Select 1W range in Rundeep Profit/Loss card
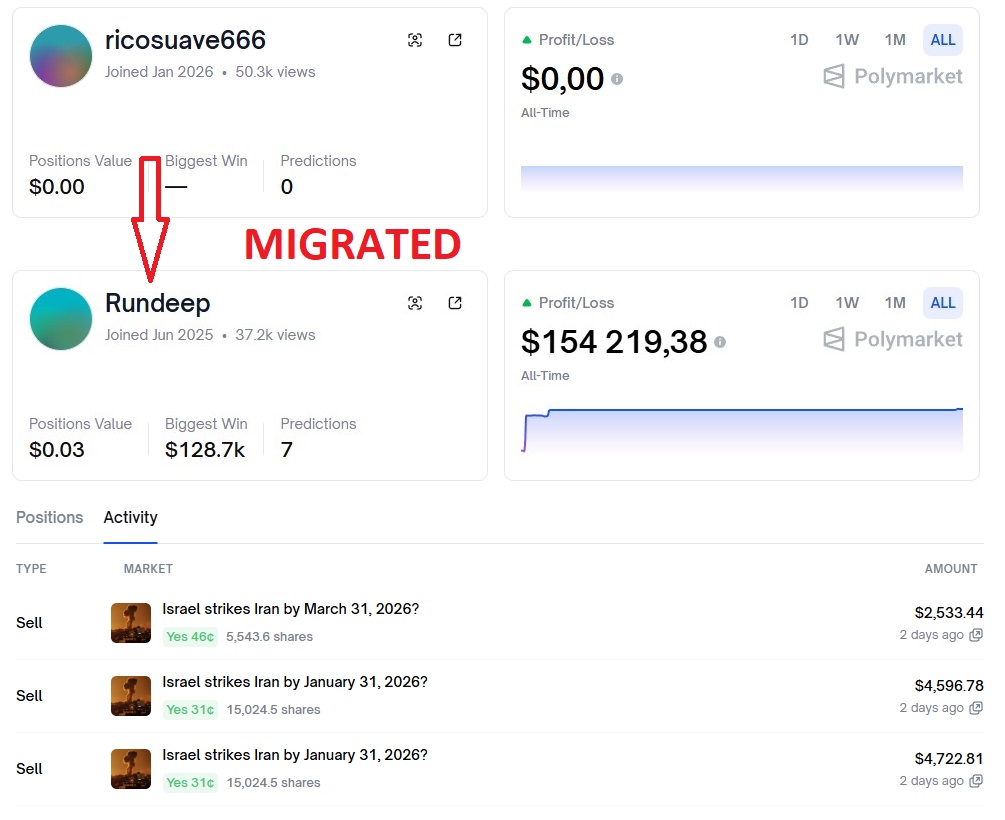1005x820 pixels. click(x=847, y=303)
